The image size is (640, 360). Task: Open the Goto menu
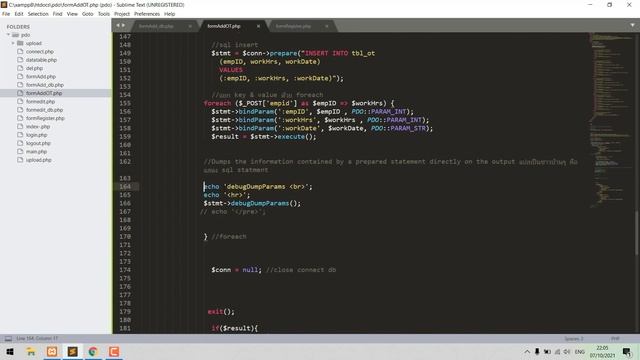coord(88,14)
